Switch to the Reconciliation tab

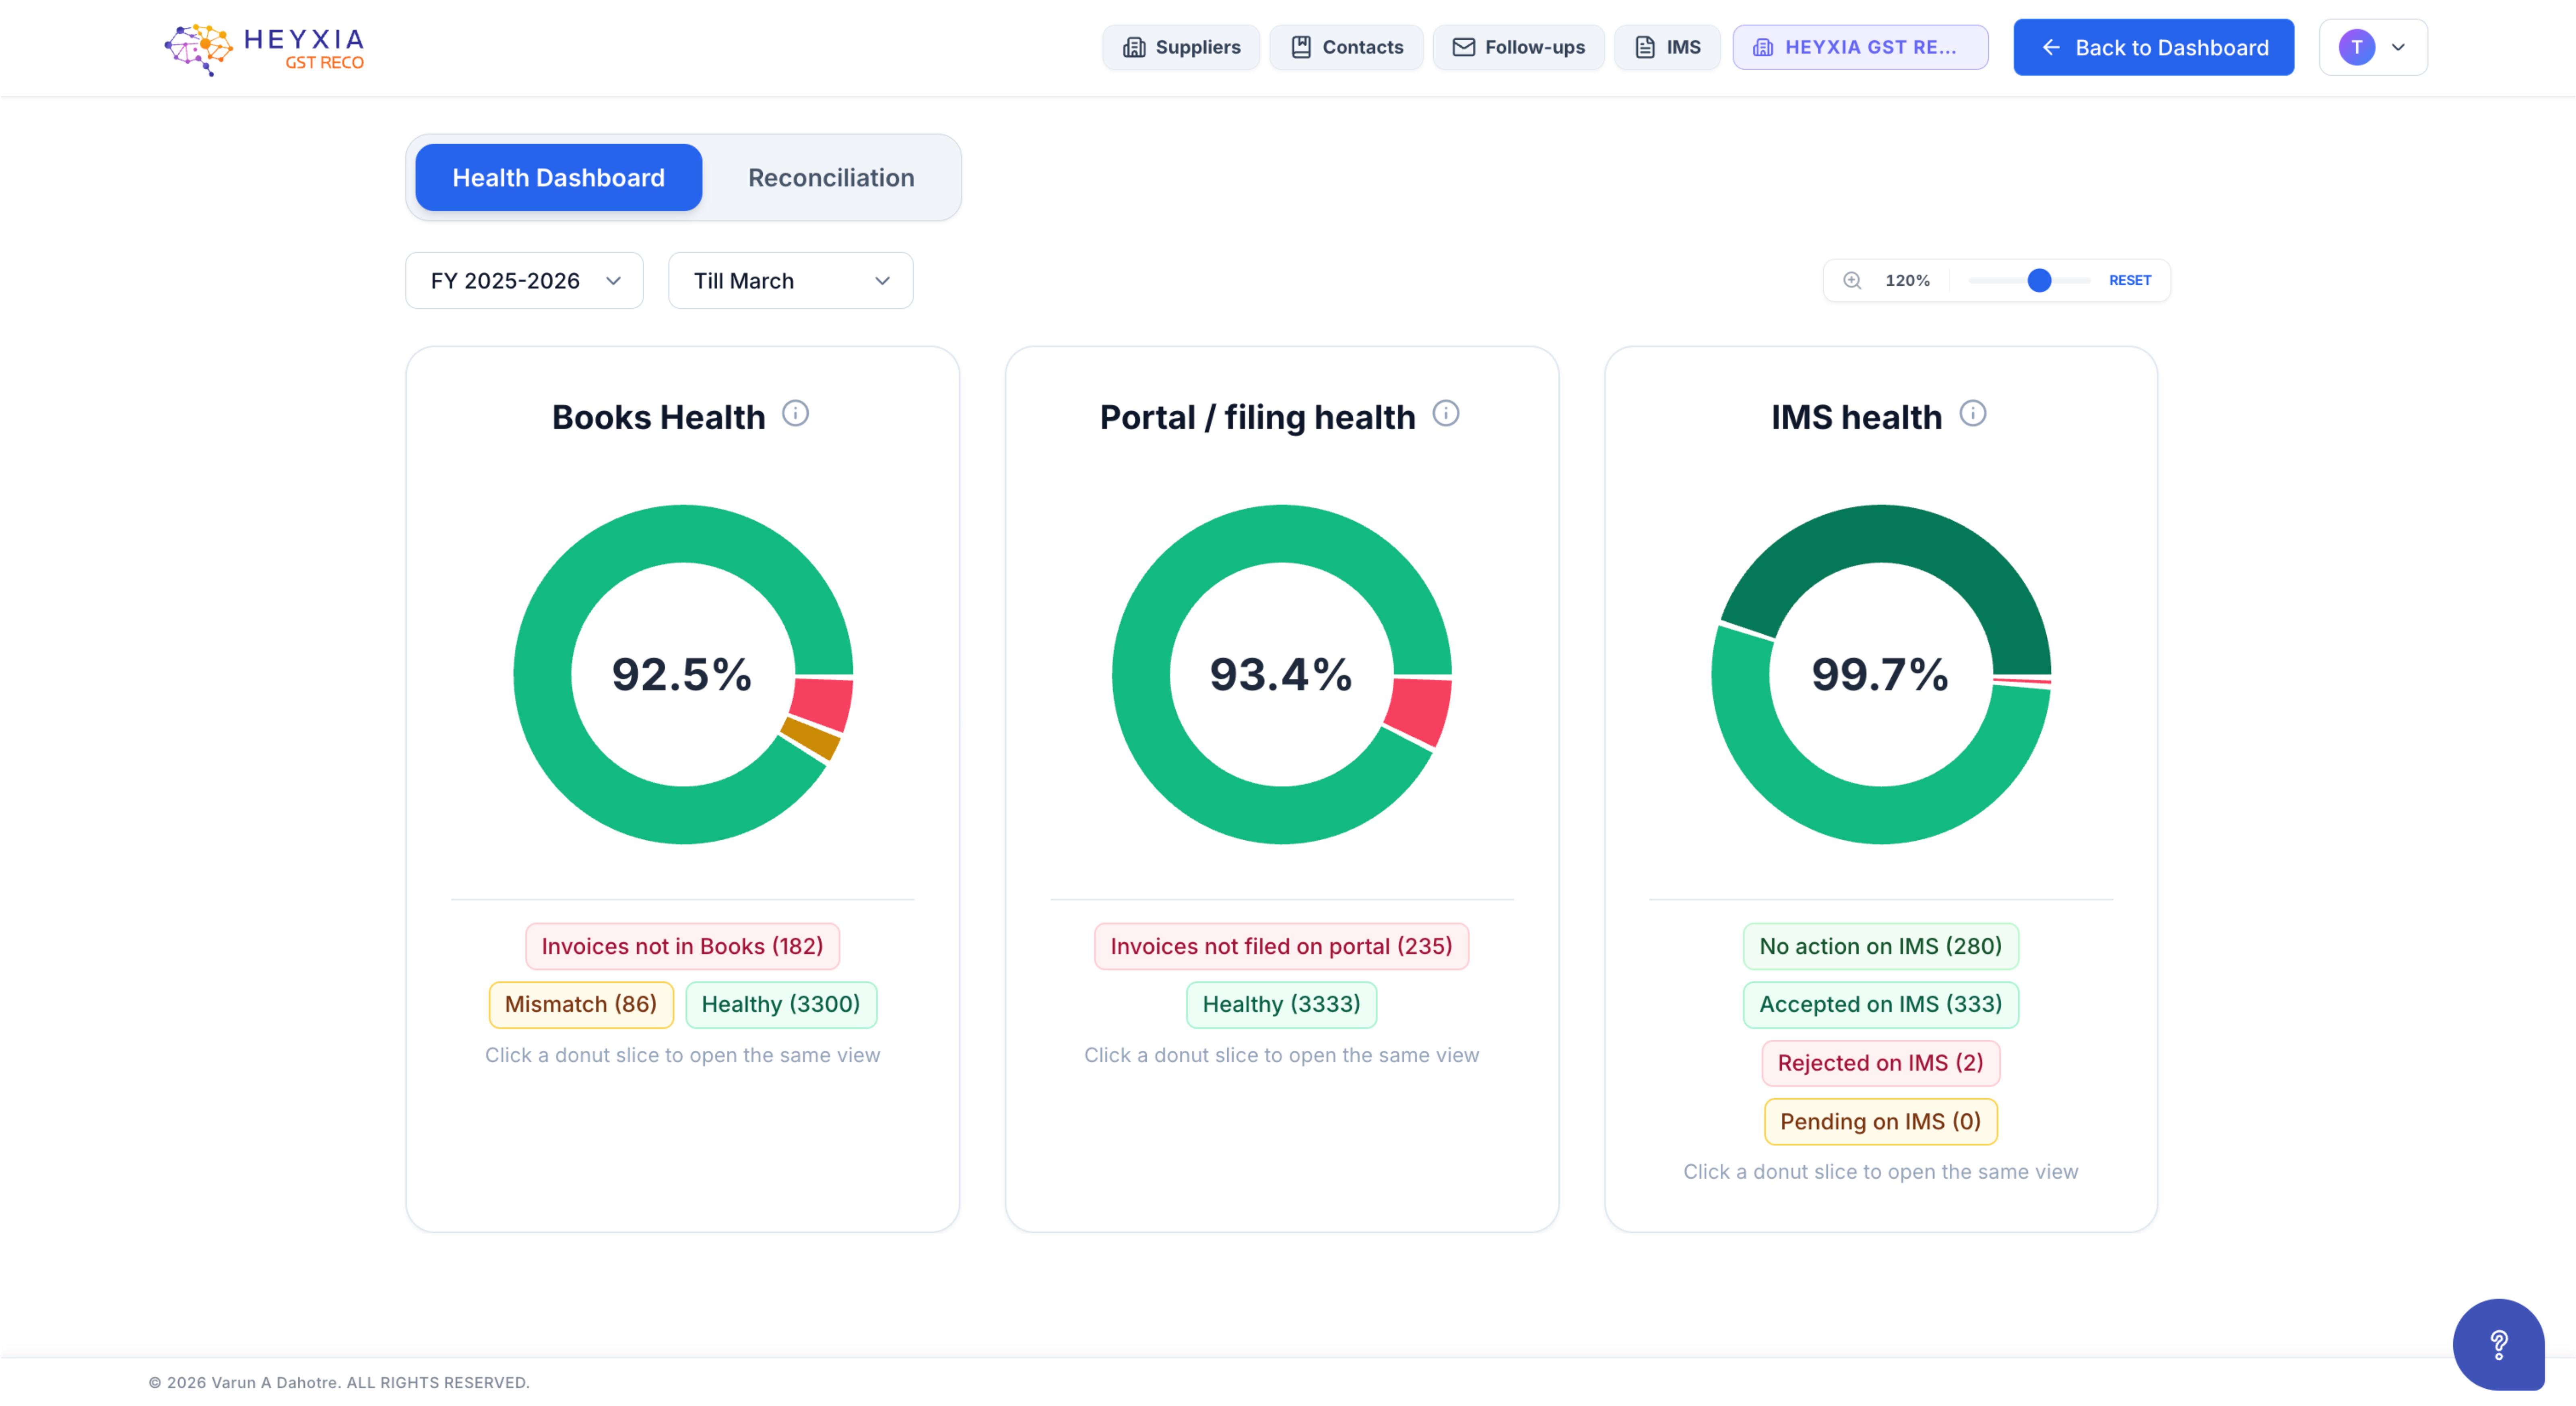[831, 177]
